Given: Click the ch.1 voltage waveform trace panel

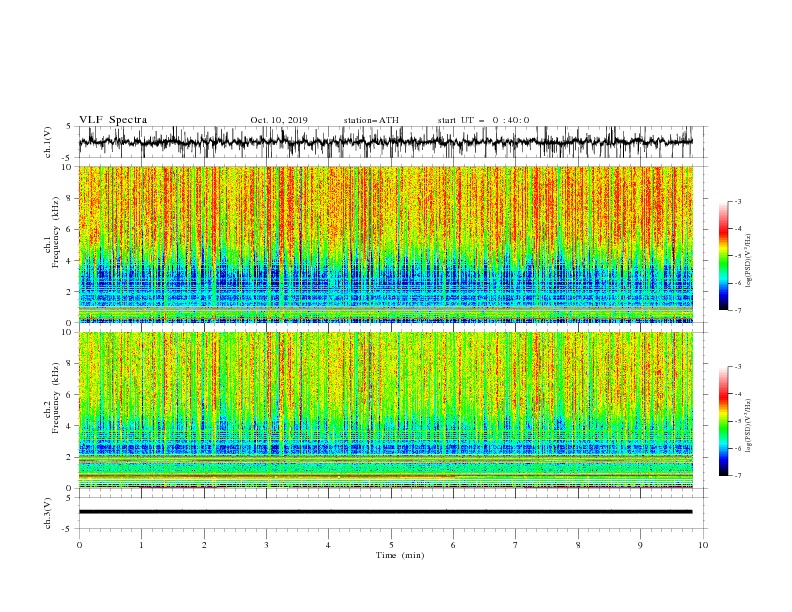Looking at the screenshot, I should click(385, 142).
